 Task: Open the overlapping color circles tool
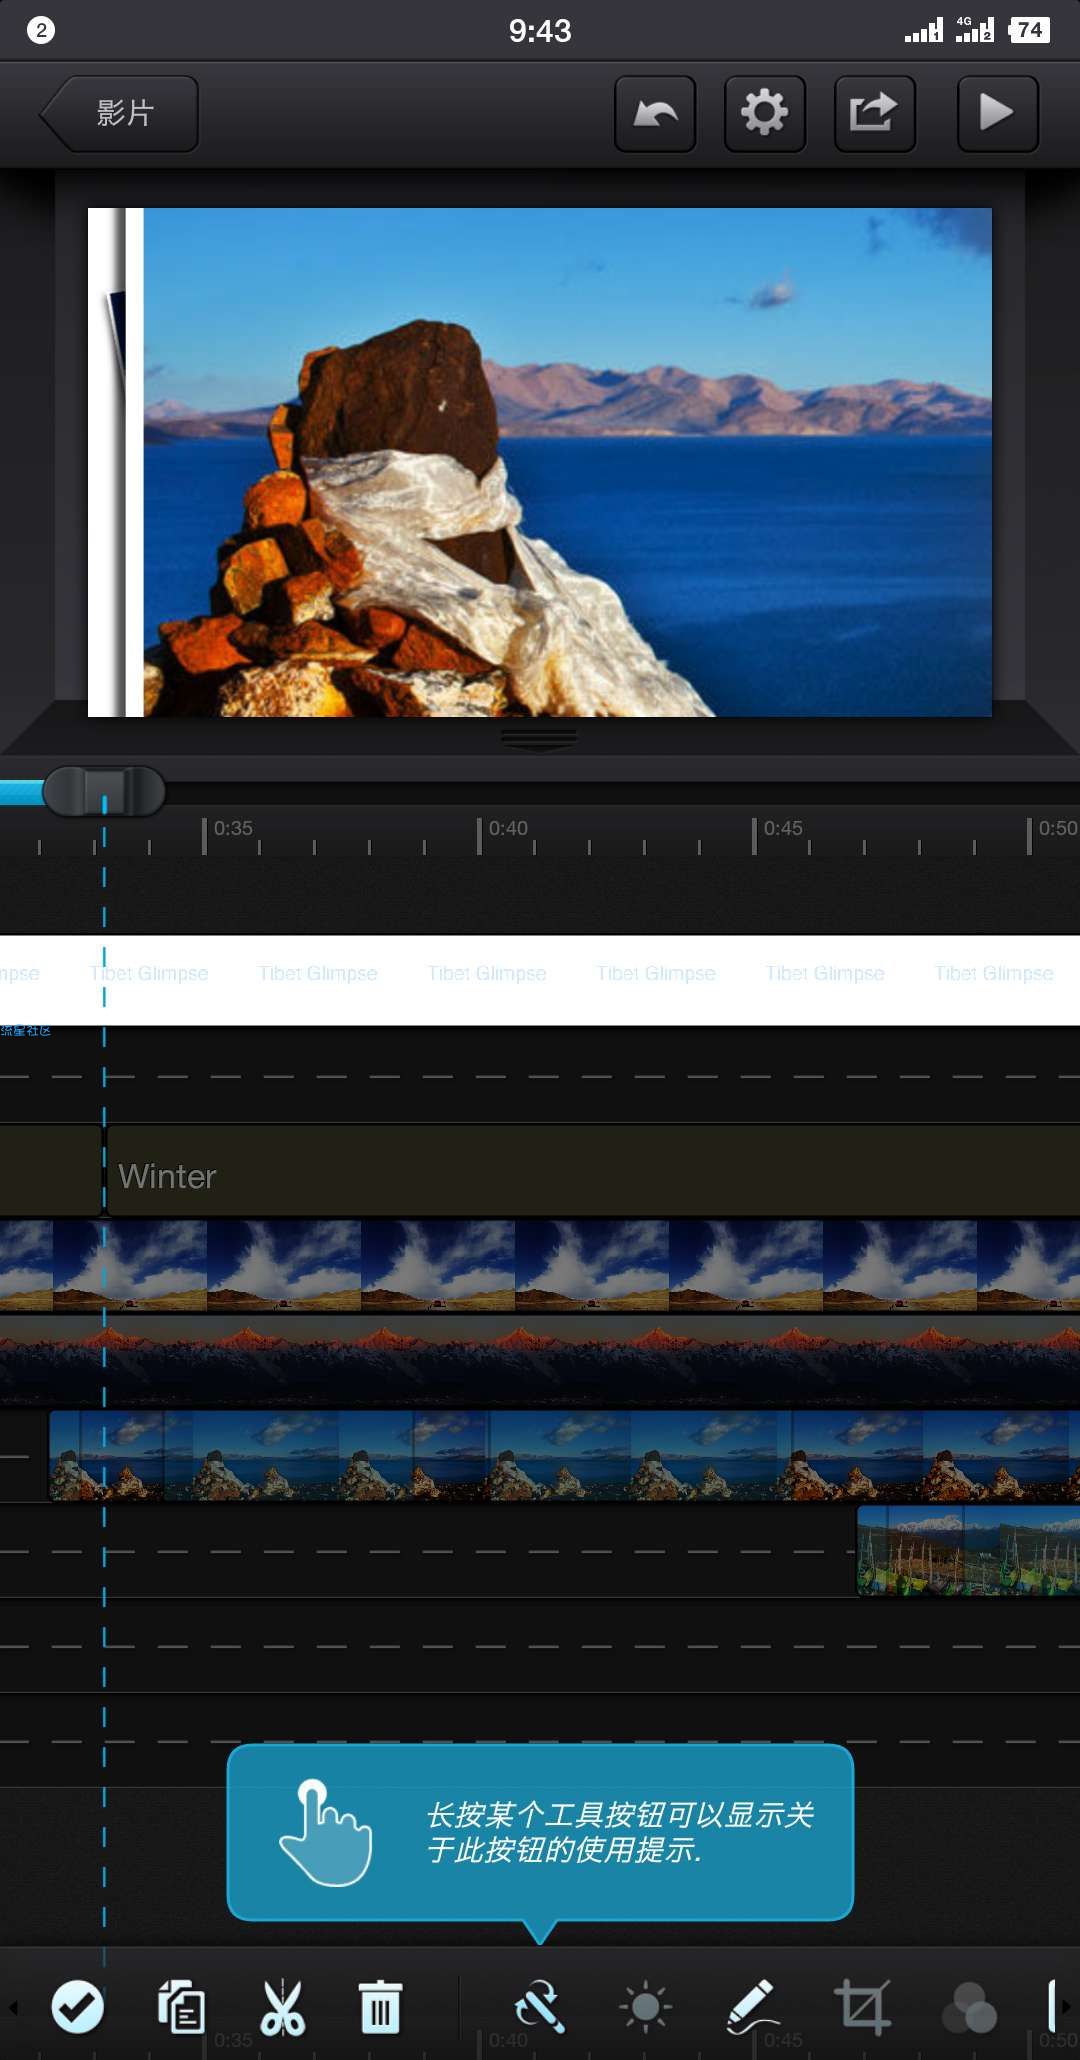(969, 2008)
